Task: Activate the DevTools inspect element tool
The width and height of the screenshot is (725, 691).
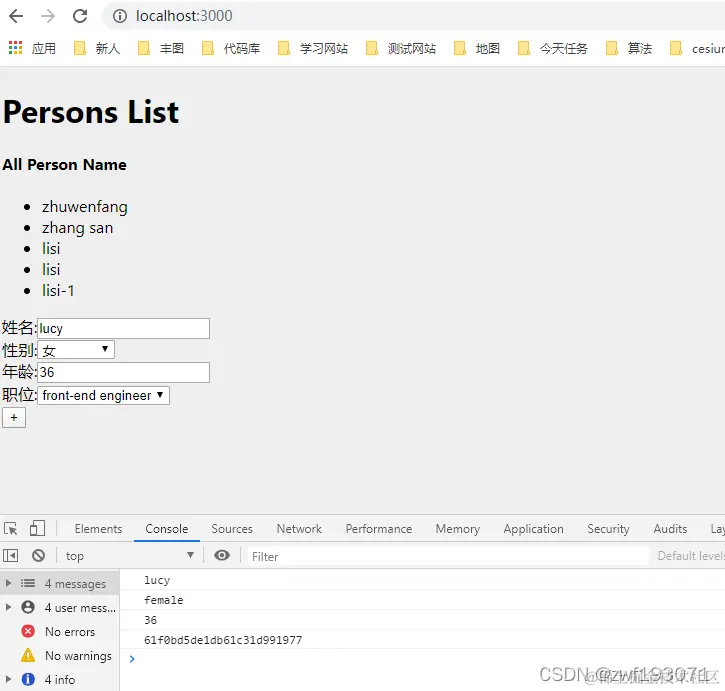Action: 11,528
